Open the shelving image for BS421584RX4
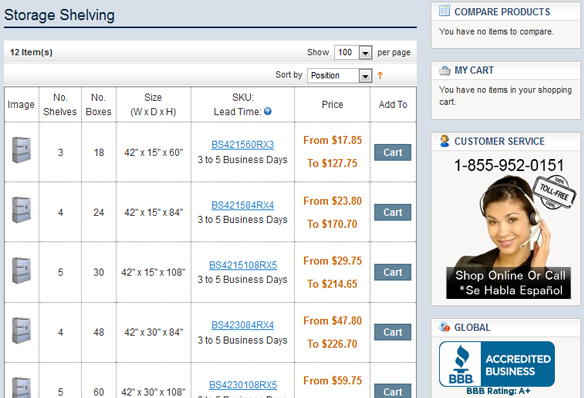This screenshot has width=584, height=398. pos(22,210)
